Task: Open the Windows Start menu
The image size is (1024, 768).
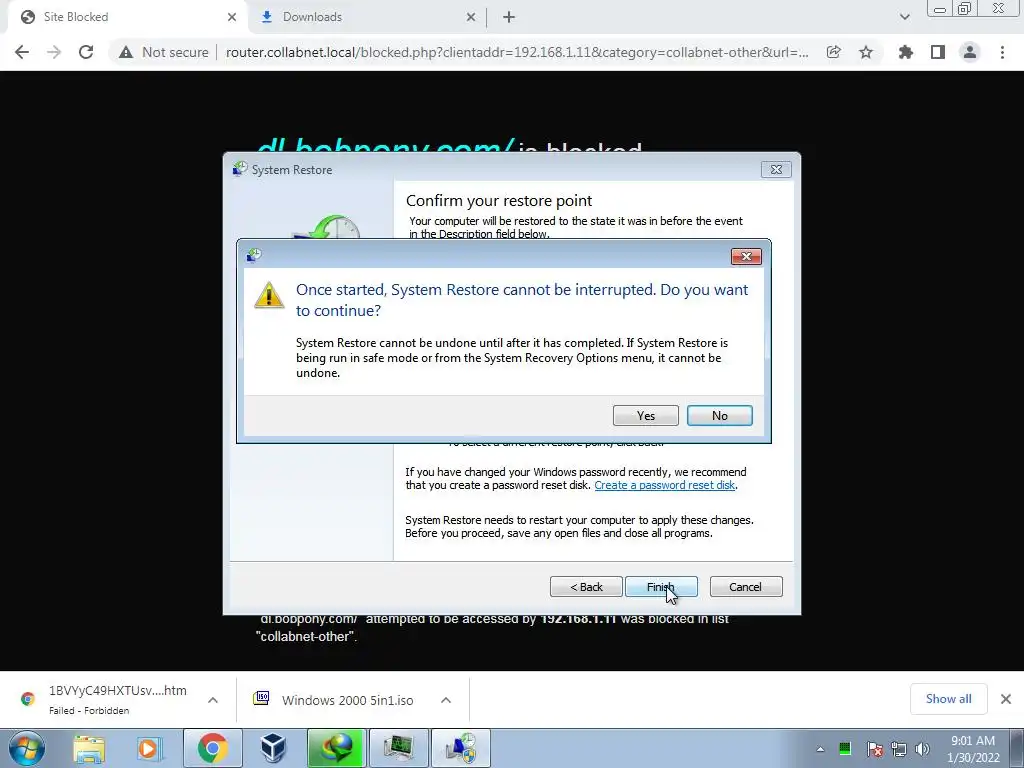Action: pyautogui.click(x=26, y=748)
